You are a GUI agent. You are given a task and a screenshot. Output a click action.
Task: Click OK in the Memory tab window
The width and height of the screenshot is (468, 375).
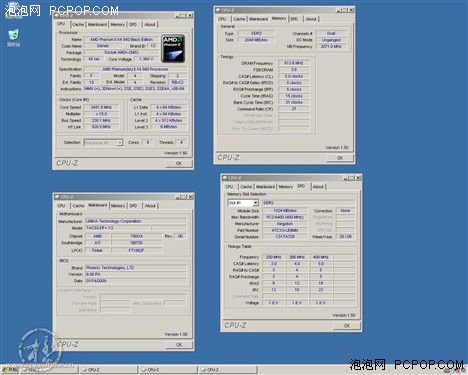click(340, 158)
